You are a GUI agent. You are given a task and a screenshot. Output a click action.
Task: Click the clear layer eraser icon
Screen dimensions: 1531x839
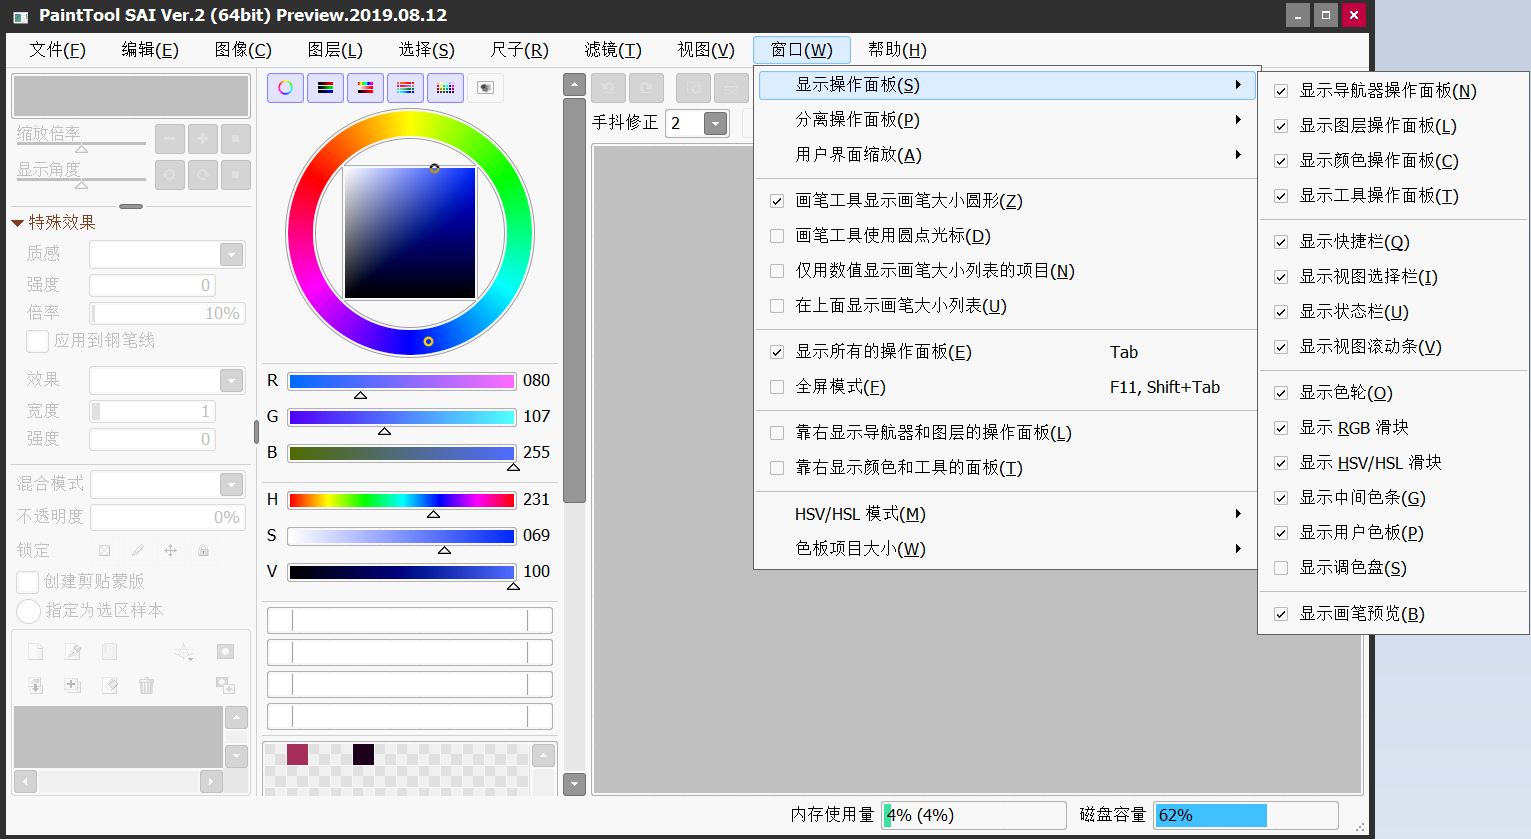(x=109, y=685)
